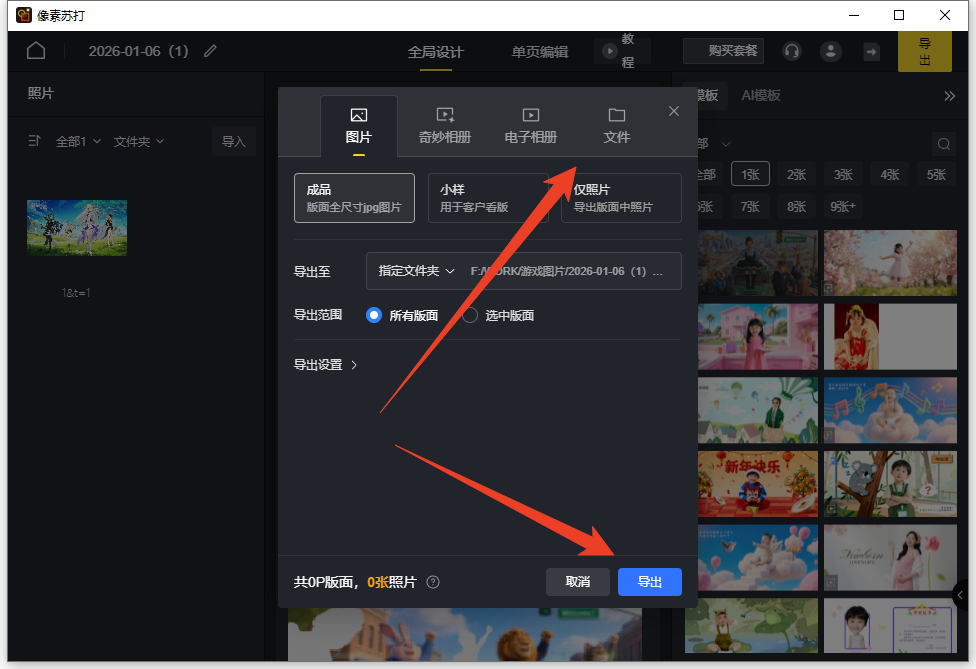Click the arrow share icon near export

[871, 52]
